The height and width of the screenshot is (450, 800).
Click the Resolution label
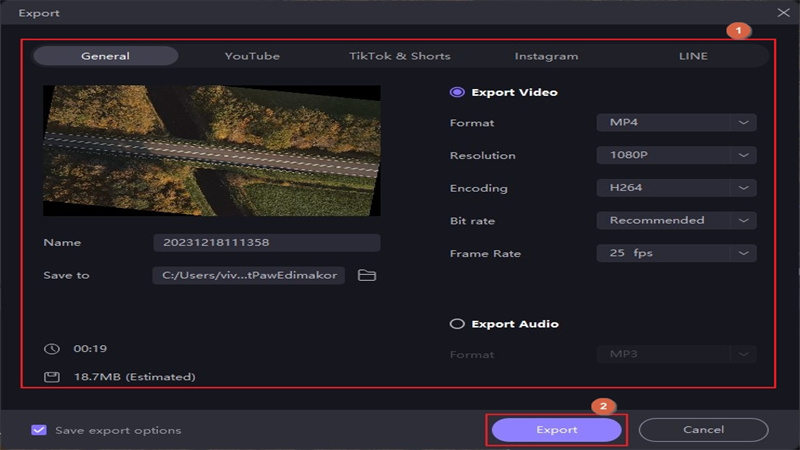[483, 156]
